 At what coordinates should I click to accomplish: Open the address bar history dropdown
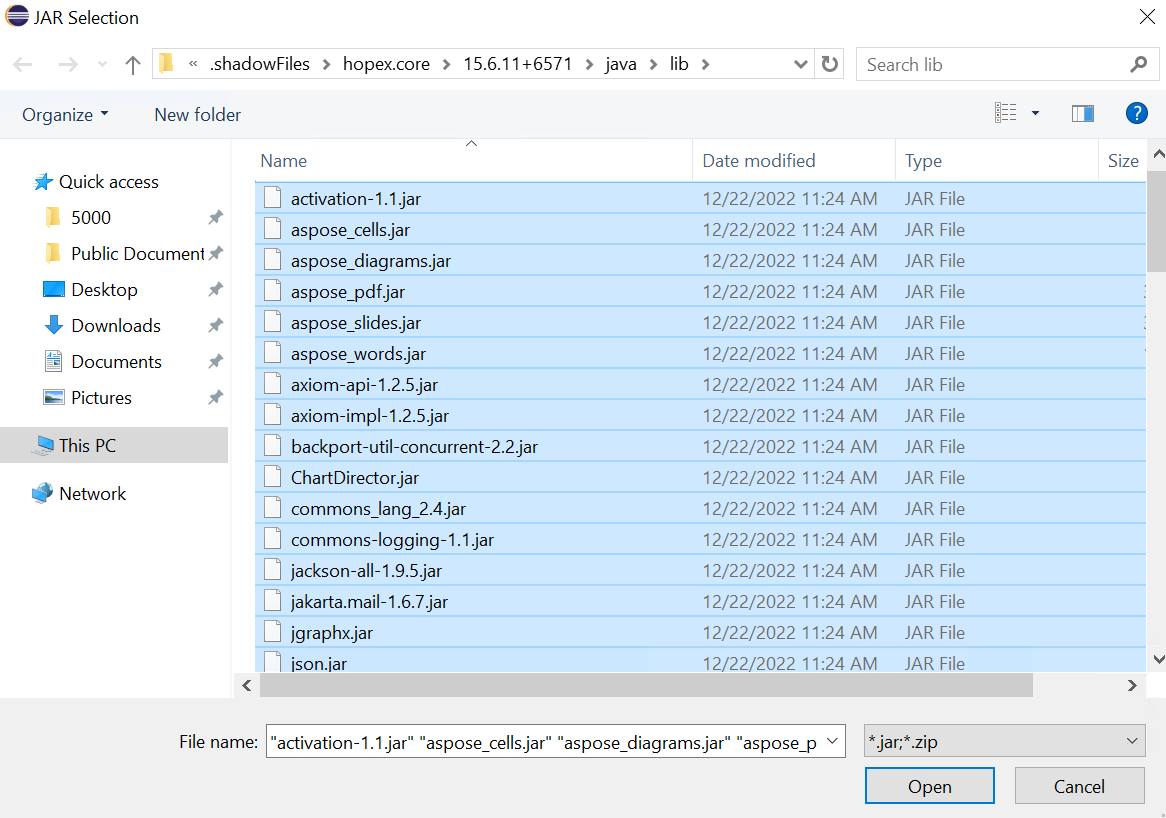click(x=800, y=64)
